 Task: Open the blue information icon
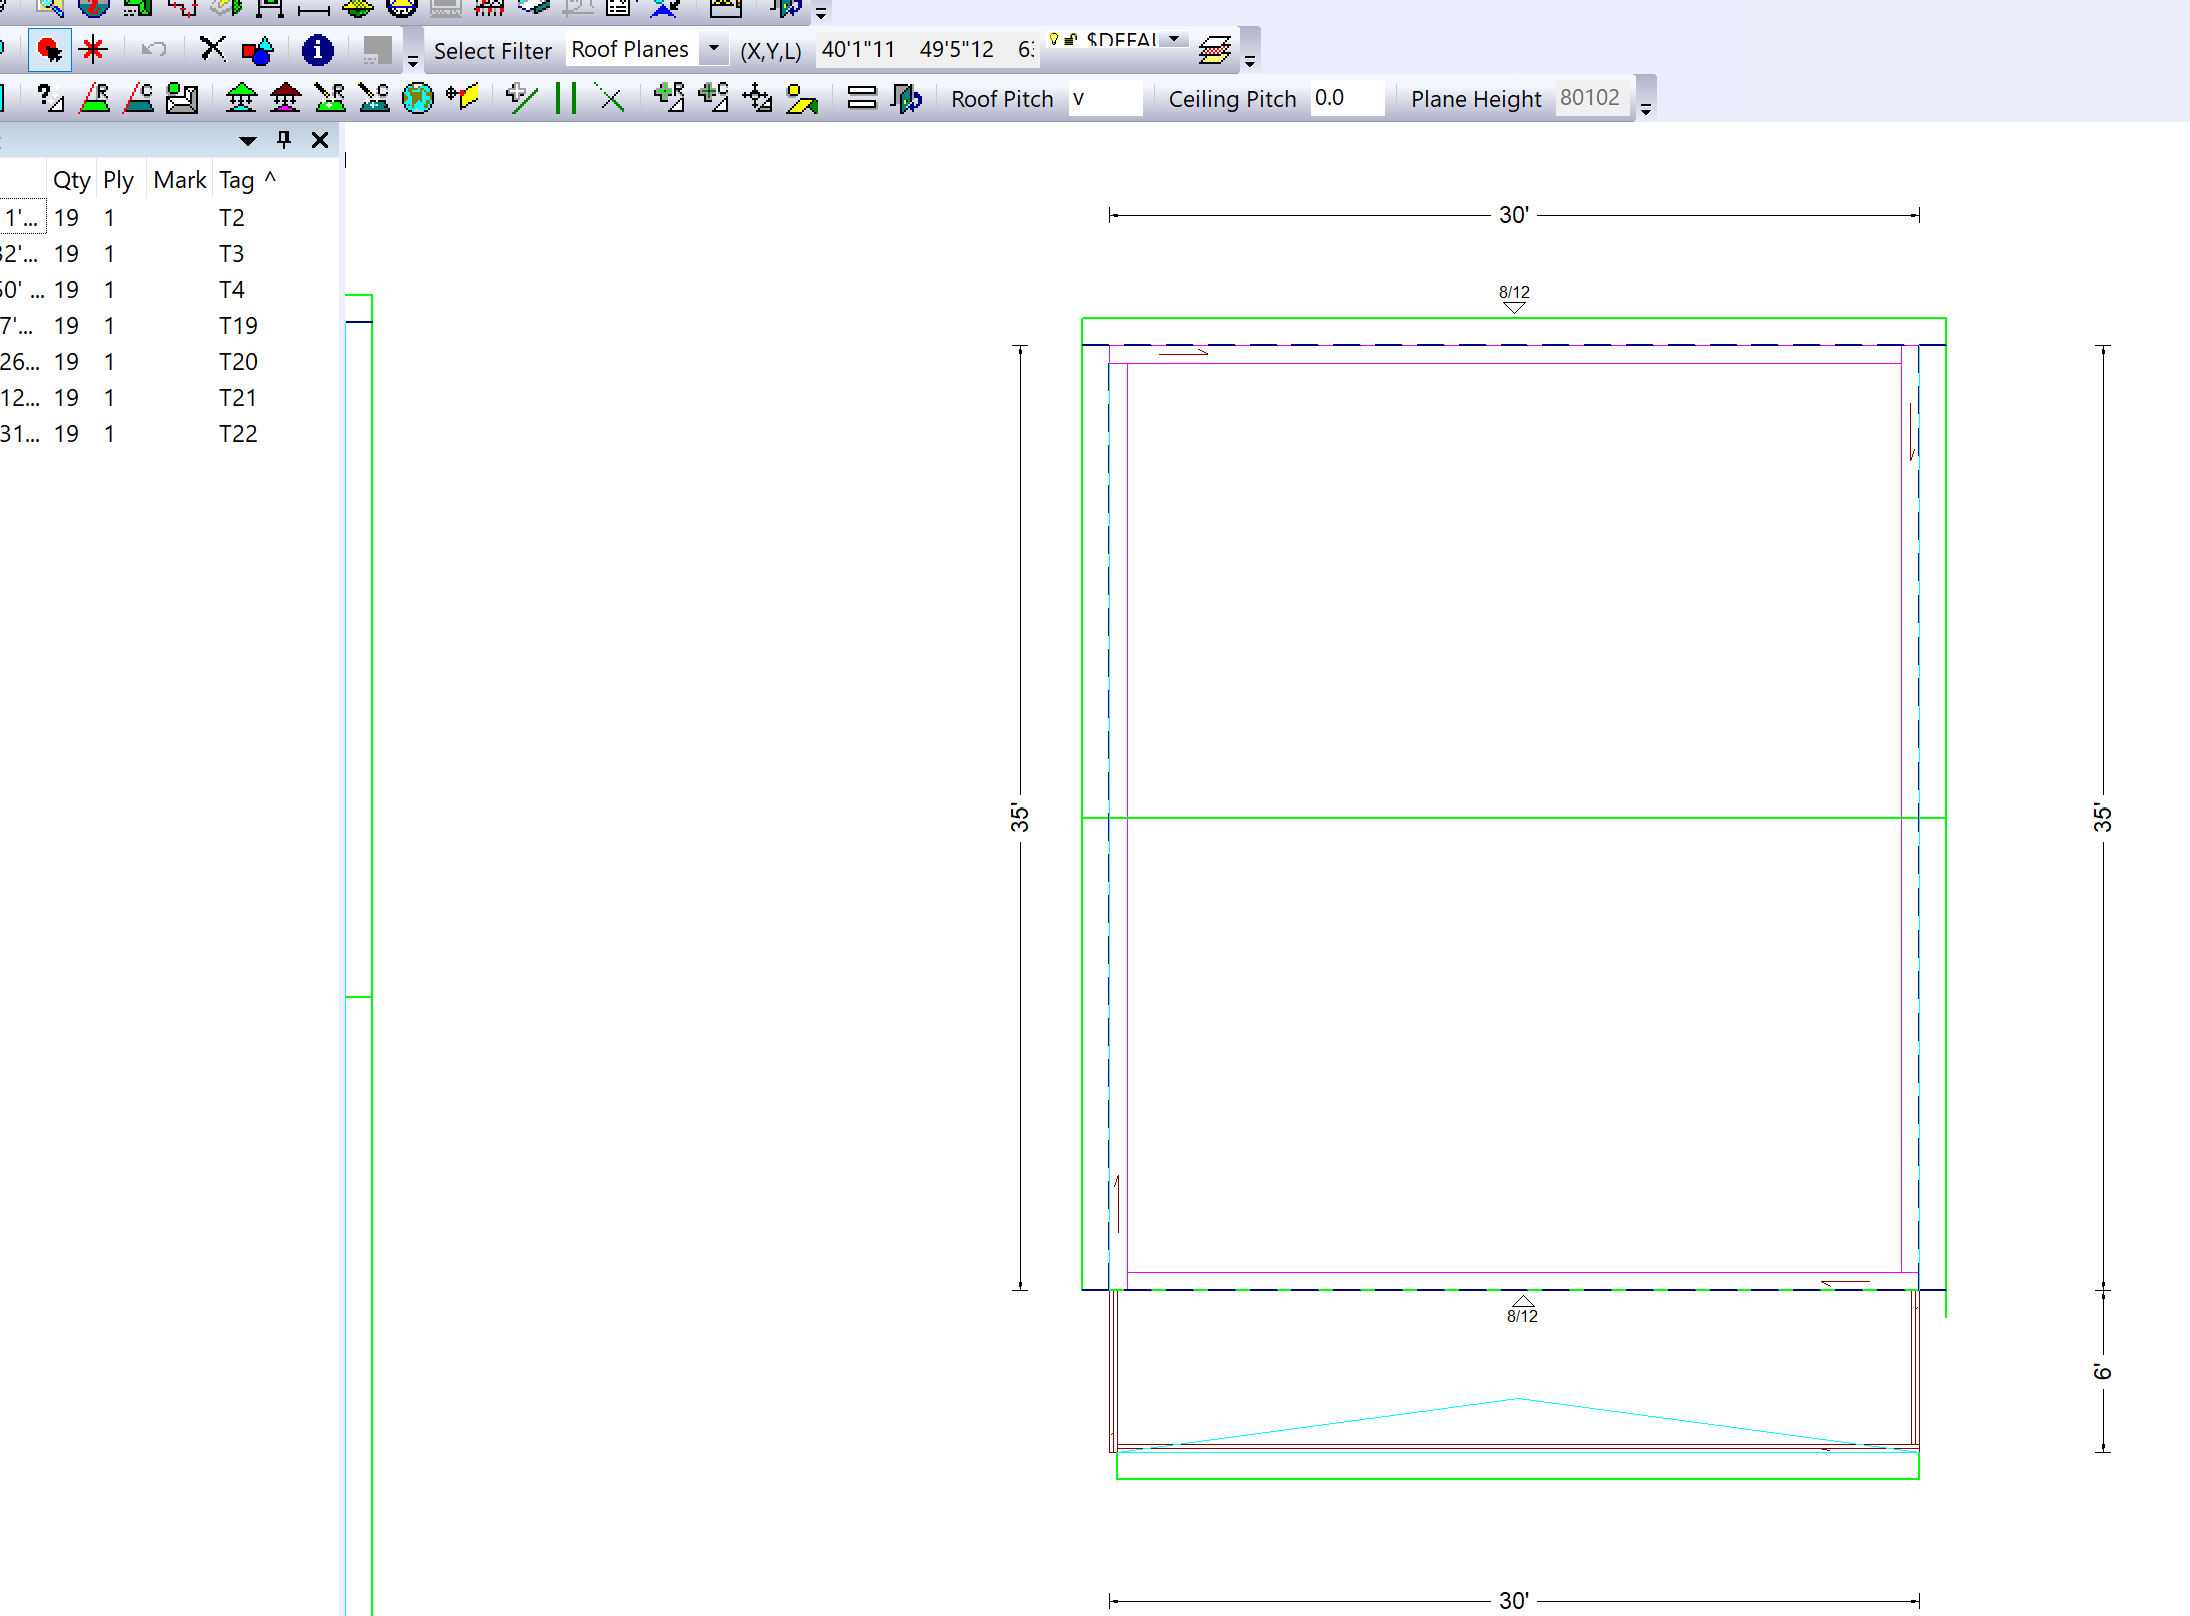point(317,50)
